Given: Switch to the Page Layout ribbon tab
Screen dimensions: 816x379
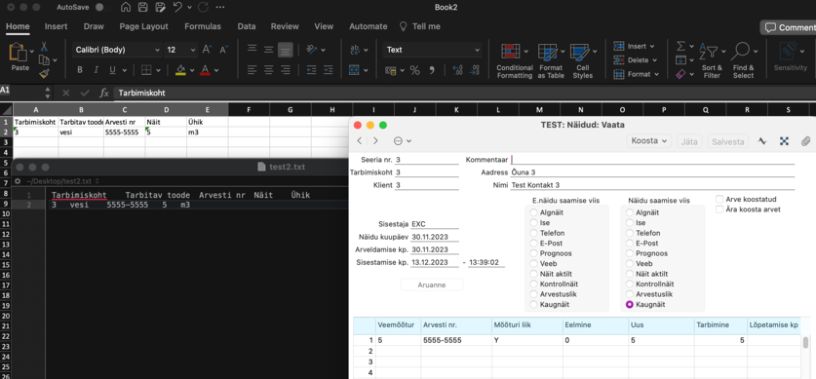Looking at the screenshot, I should [x=144, y=27].
